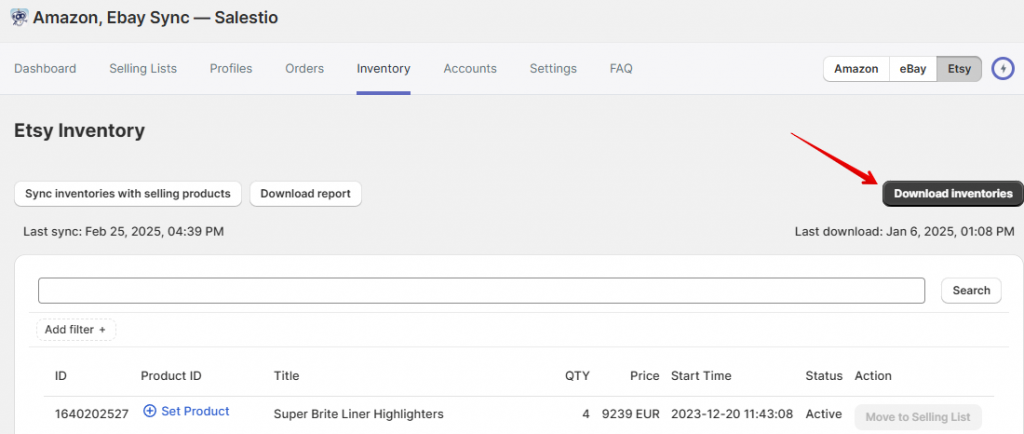This screenshot has width=1024, height=434.
Task: Click the Move to Selling List button
Action: coord(918,417)
